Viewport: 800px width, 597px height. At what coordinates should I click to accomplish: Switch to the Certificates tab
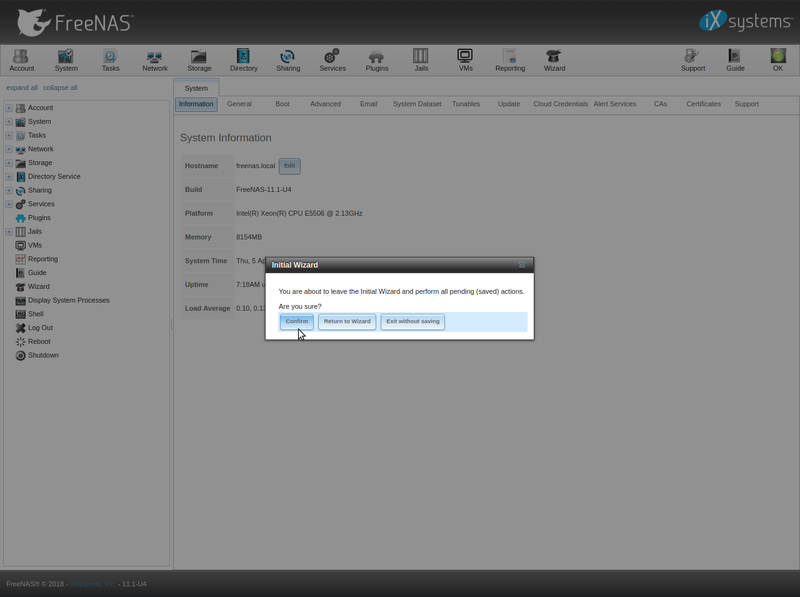[x=703, y=104]
